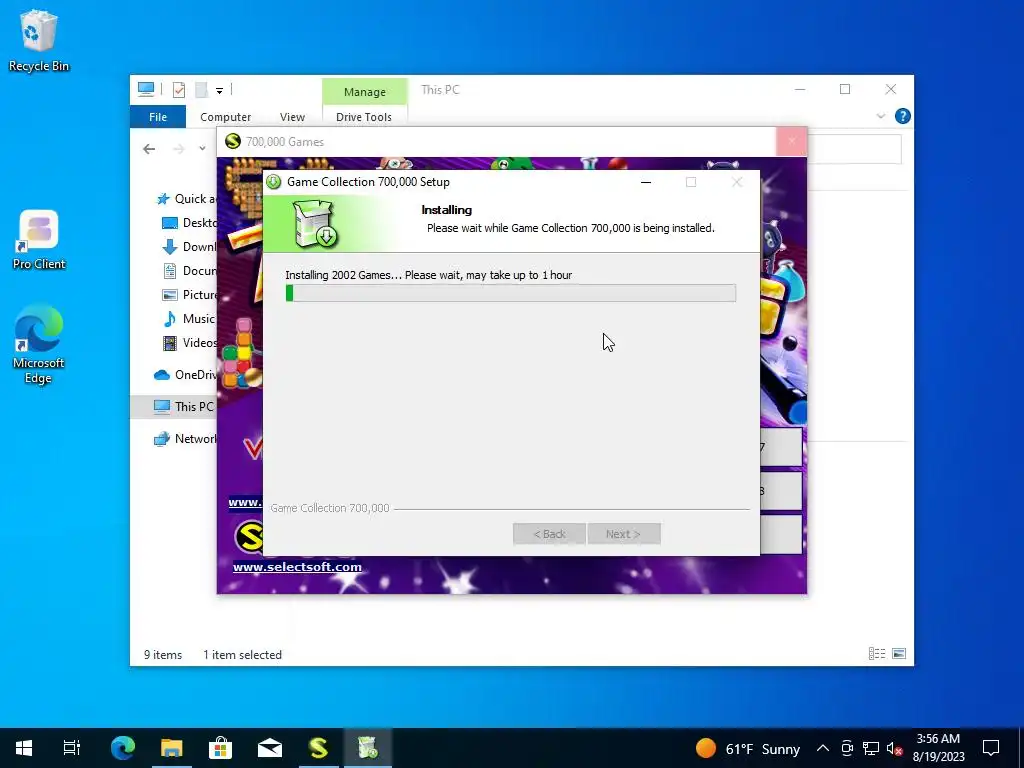1024x768 pixels.
Task: Open the weather widget showing 61°F Sunny
Action: click(748, 748)
